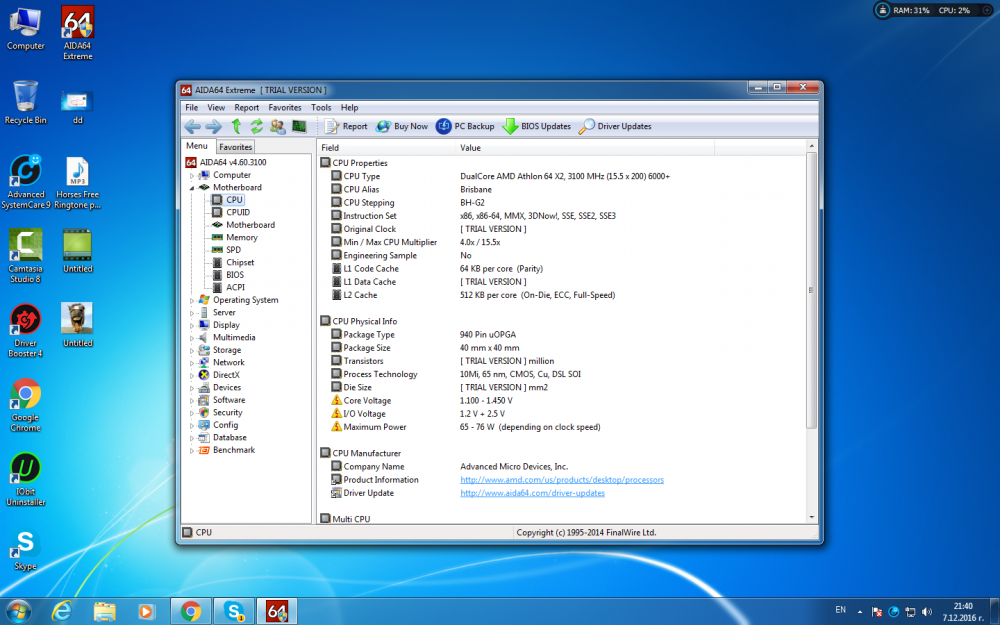Click the Buy Now toolbar button
Viewport: 1000px width, 625px height.
coord(402,126)
